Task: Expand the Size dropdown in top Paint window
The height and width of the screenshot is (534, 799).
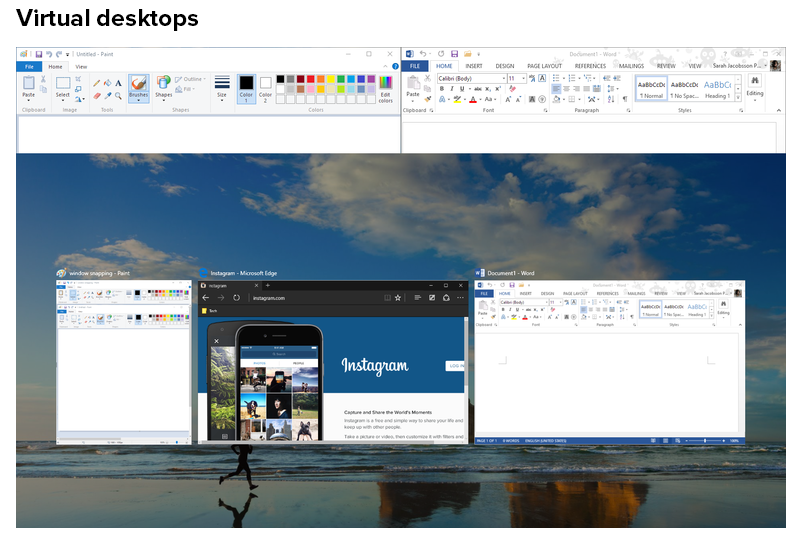Action: [222, 100]
